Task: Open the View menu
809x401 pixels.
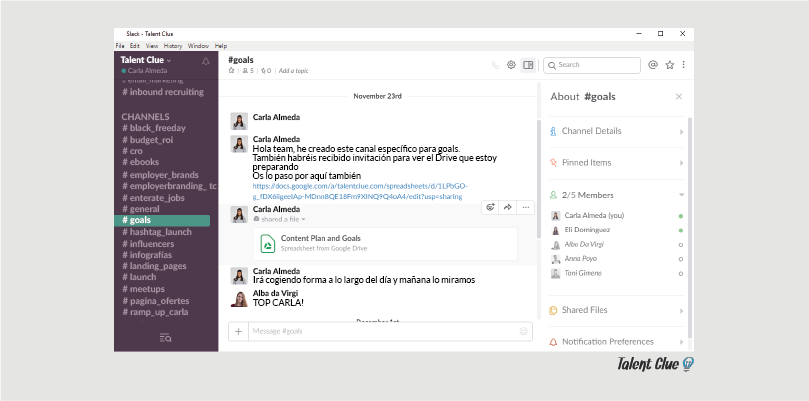Action: coord(152,46)
